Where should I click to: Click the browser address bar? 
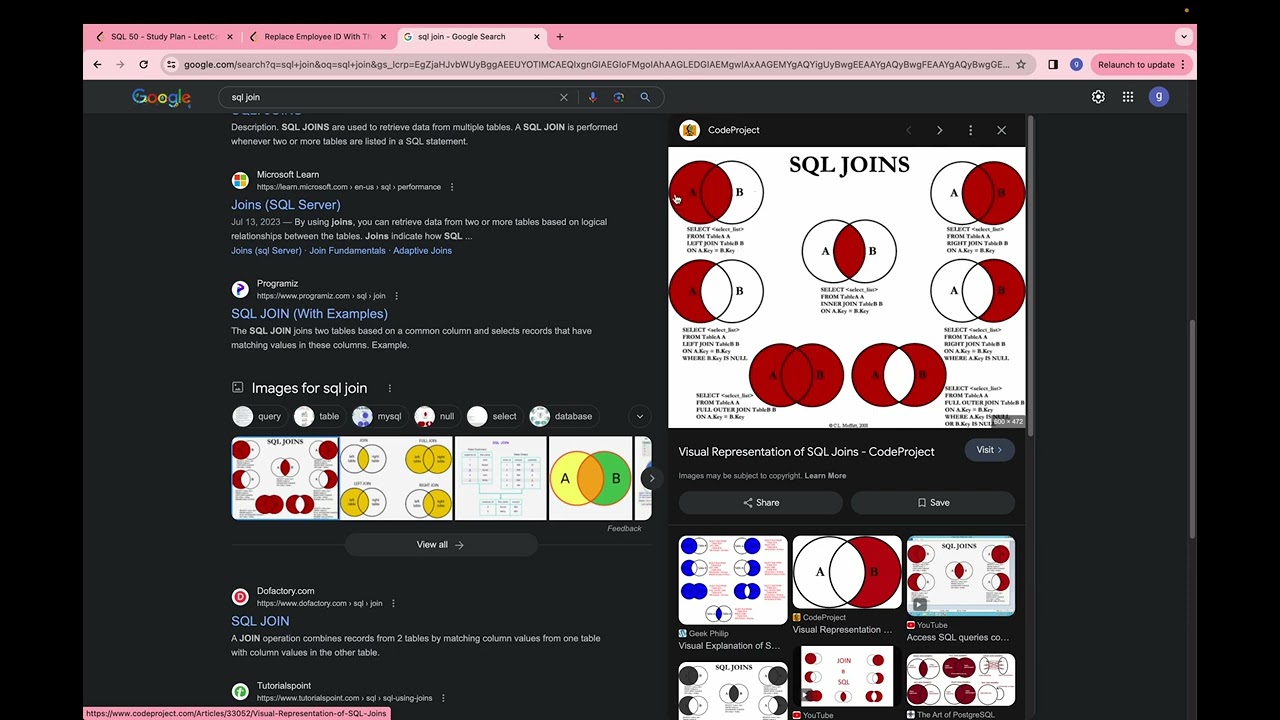click(x=596, y=64)
